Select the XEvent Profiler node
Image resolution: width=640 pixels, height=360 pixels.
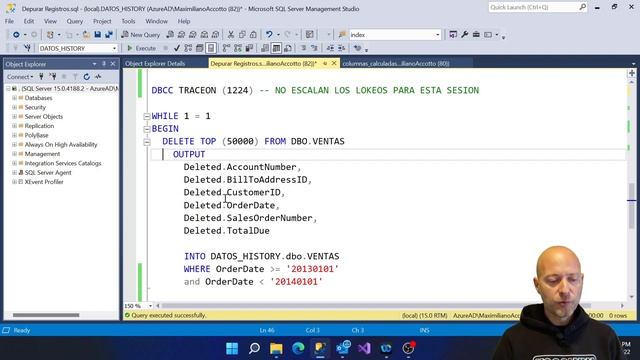[44, 182]
